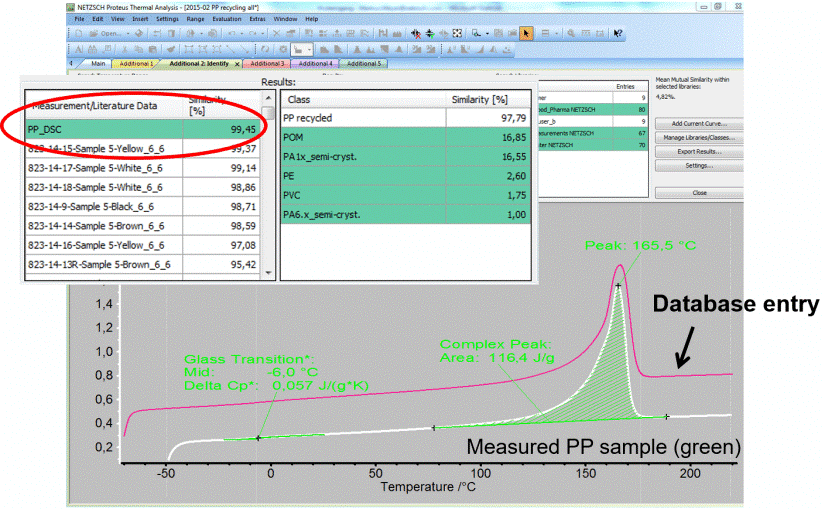Click the Open folder toolbar button
Viewport: 825px width, 509px height.
coord(104,33)
